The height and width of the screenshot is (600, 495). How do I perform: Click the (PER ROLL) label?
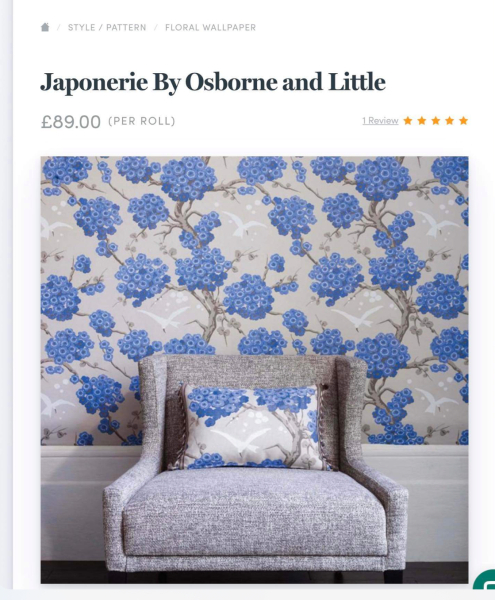(142, 121)
